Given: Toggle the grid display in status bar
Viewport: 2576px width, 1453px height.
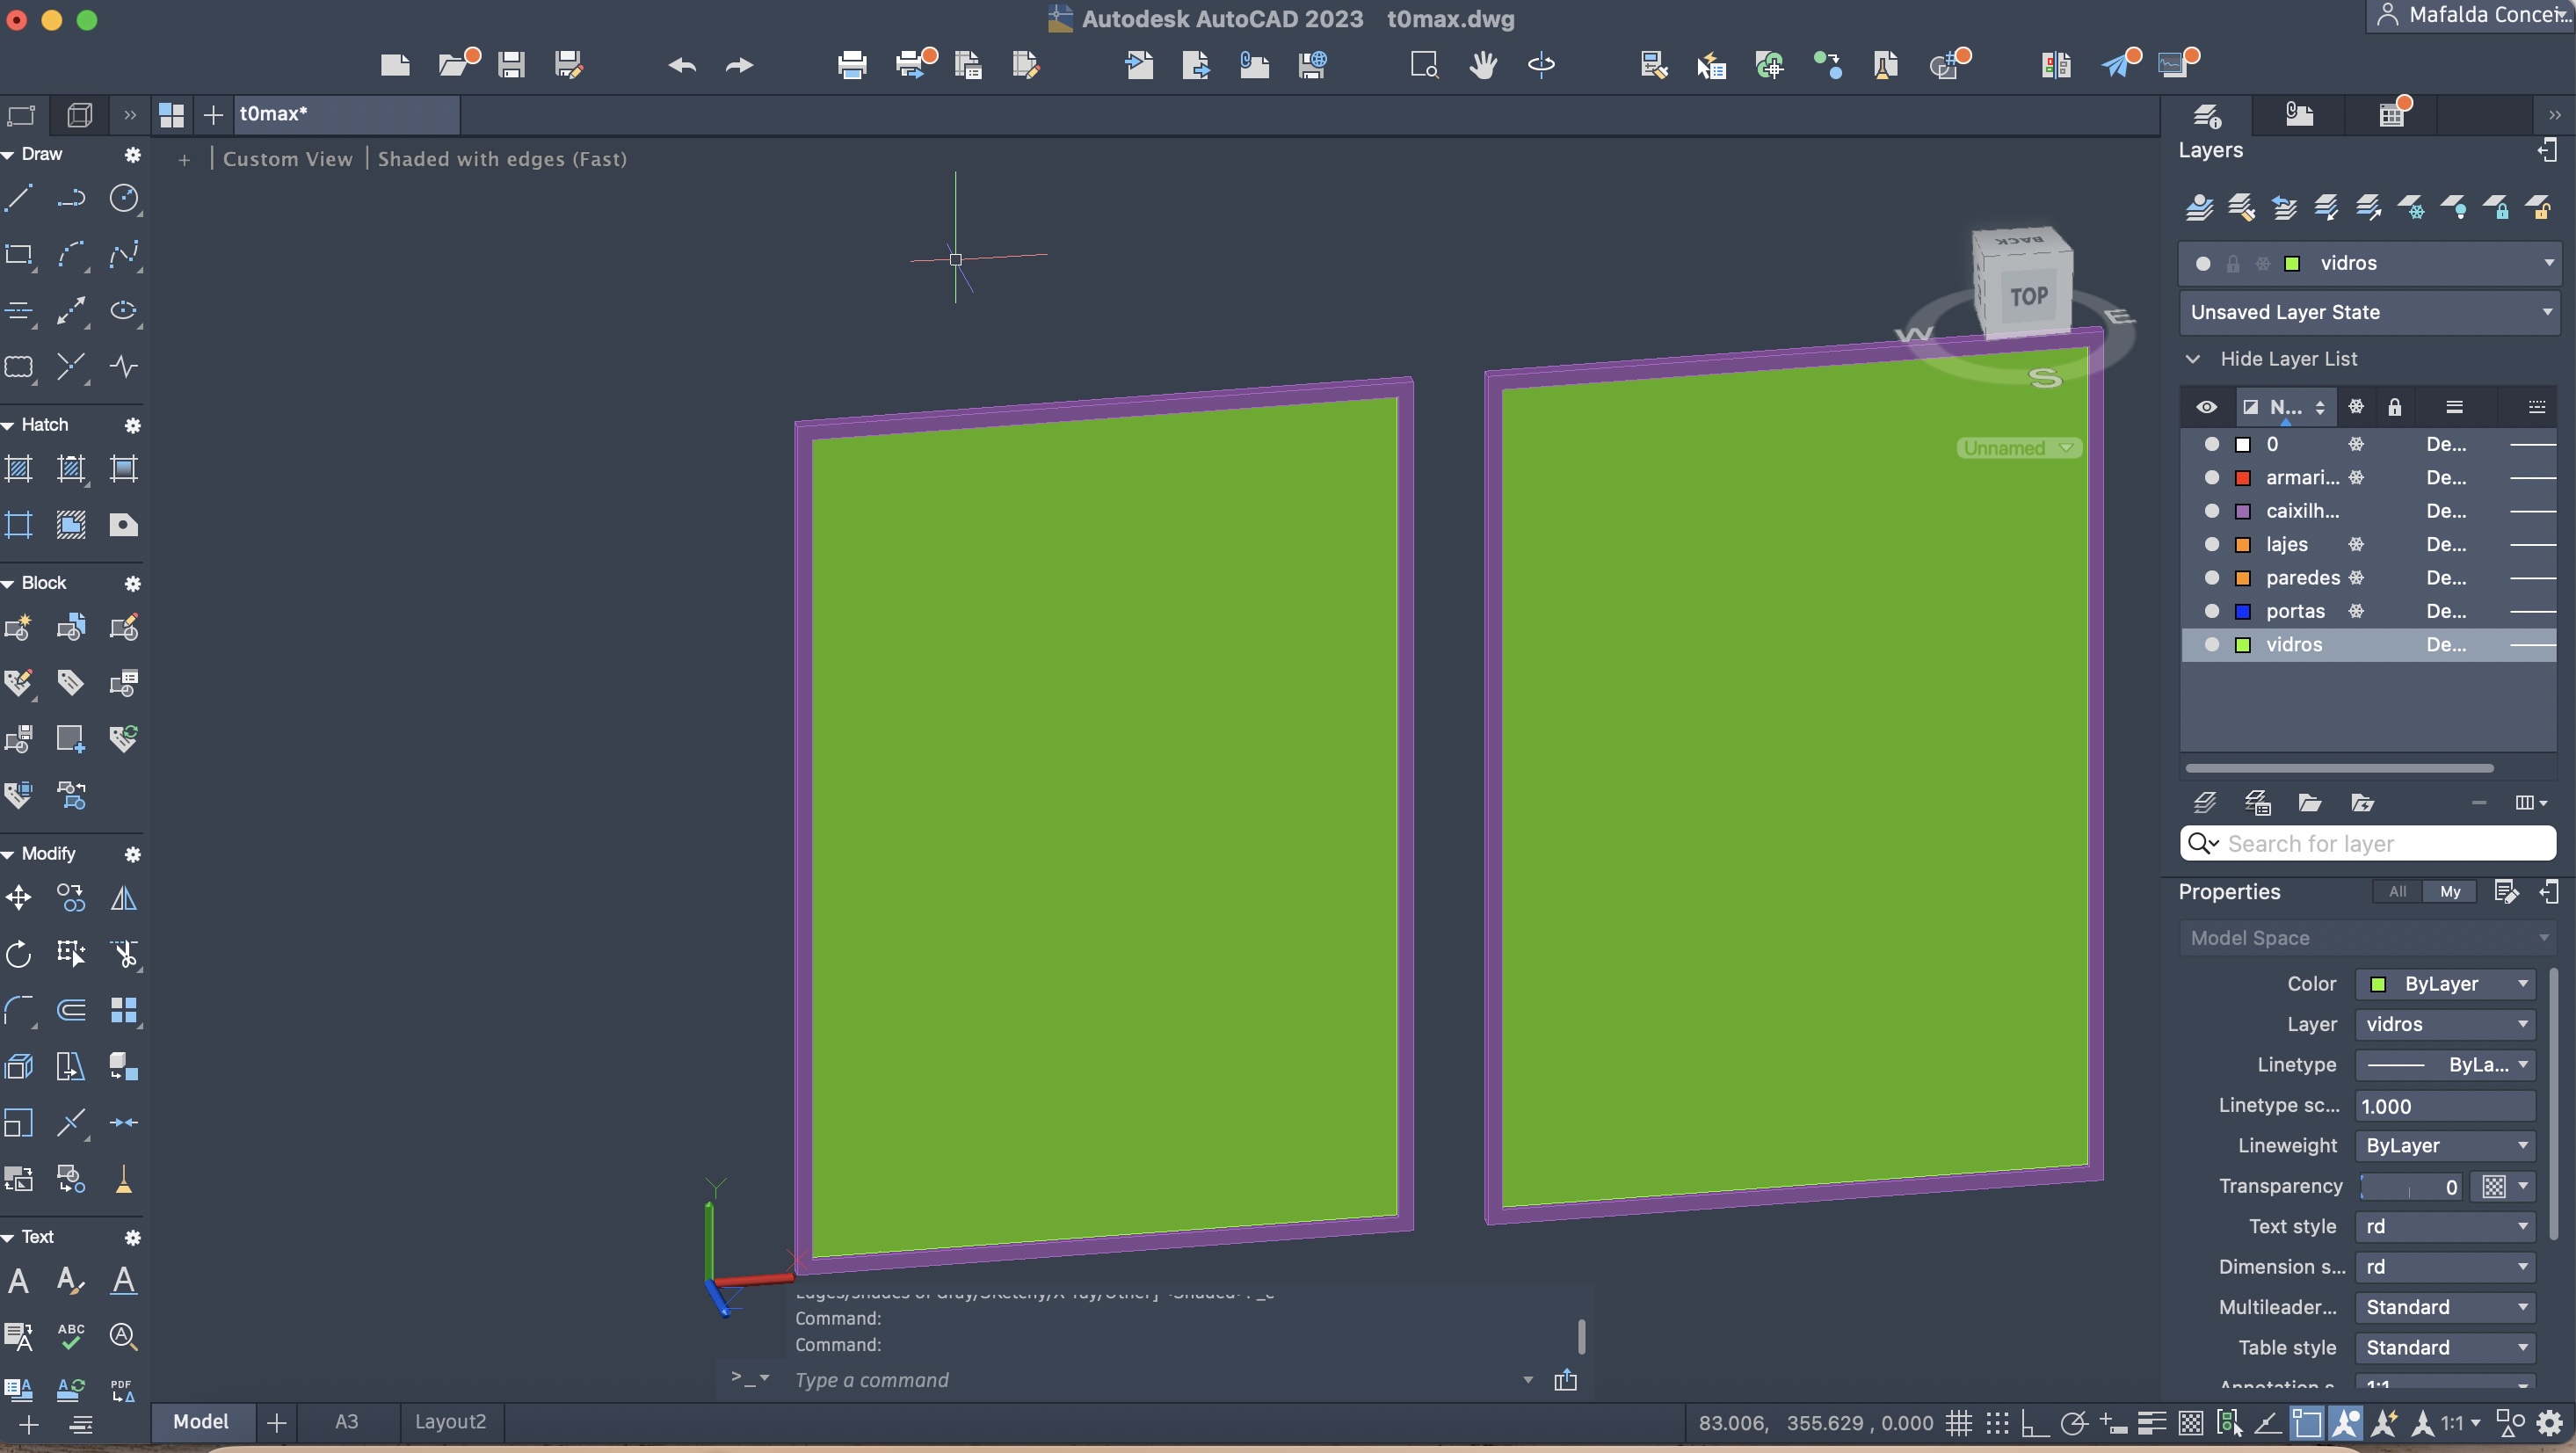Looking at the screenshot, I should (x=1958, y=1422).
